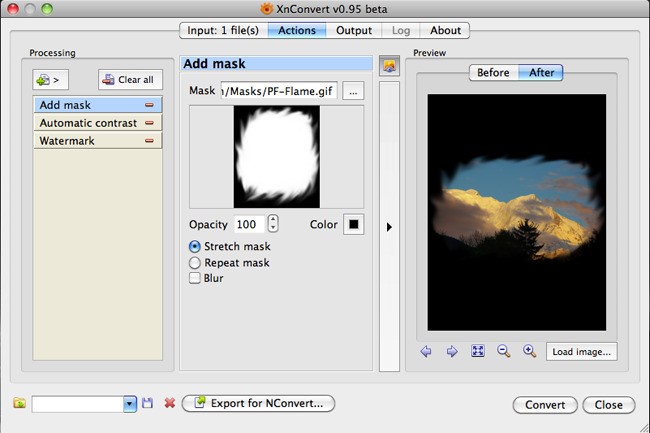Remove the Add mask action
The width and height of the screenshot is (650, 433).
click(x=149, y=104)
